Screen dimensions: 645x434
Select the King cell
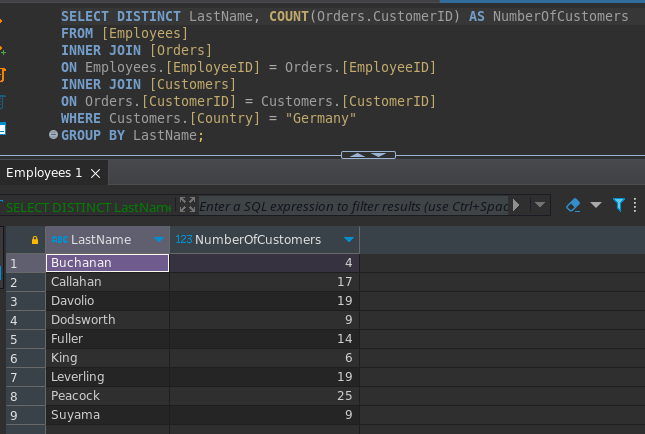coord(107,357)
